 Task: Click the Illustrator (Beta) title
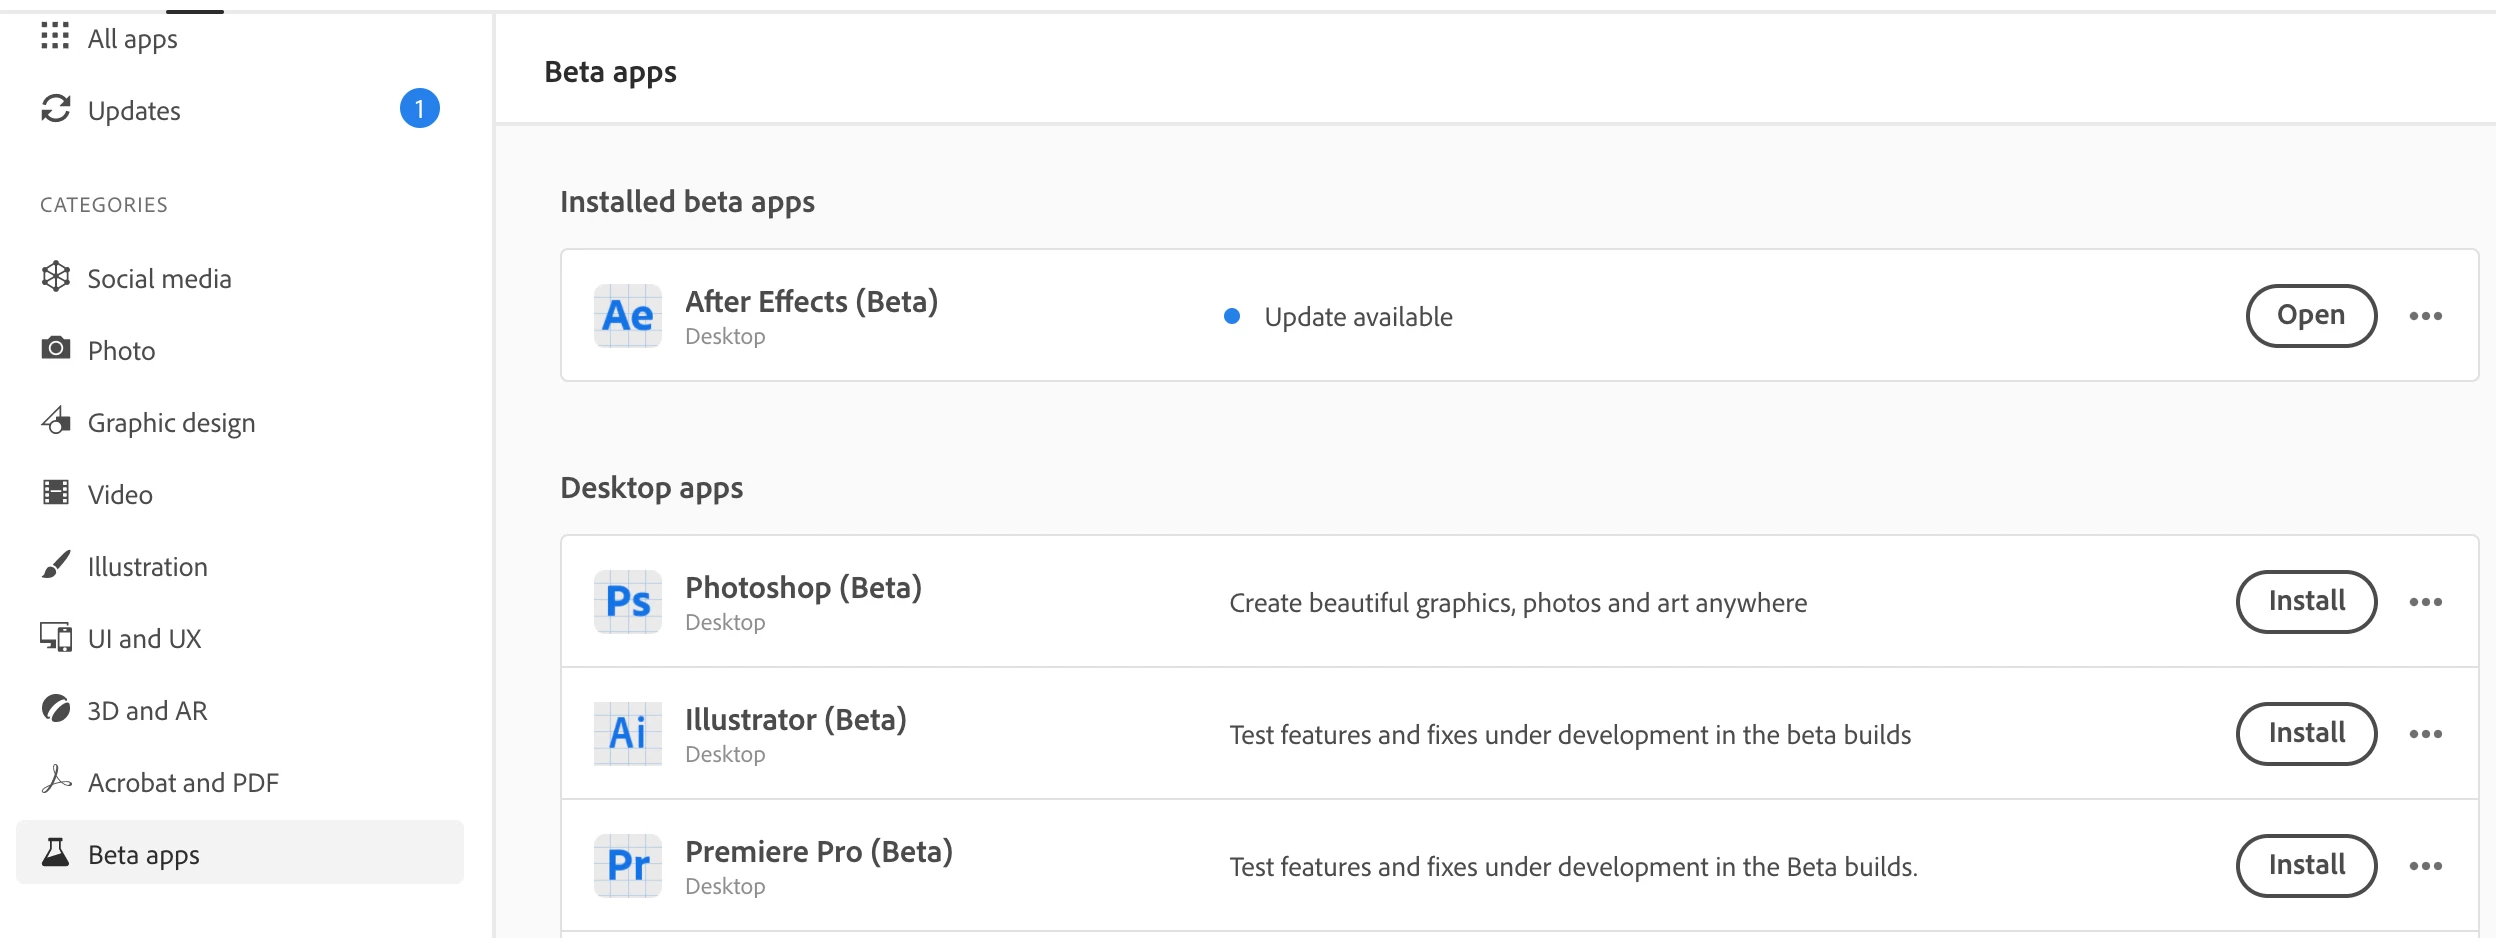coord(796,719)
